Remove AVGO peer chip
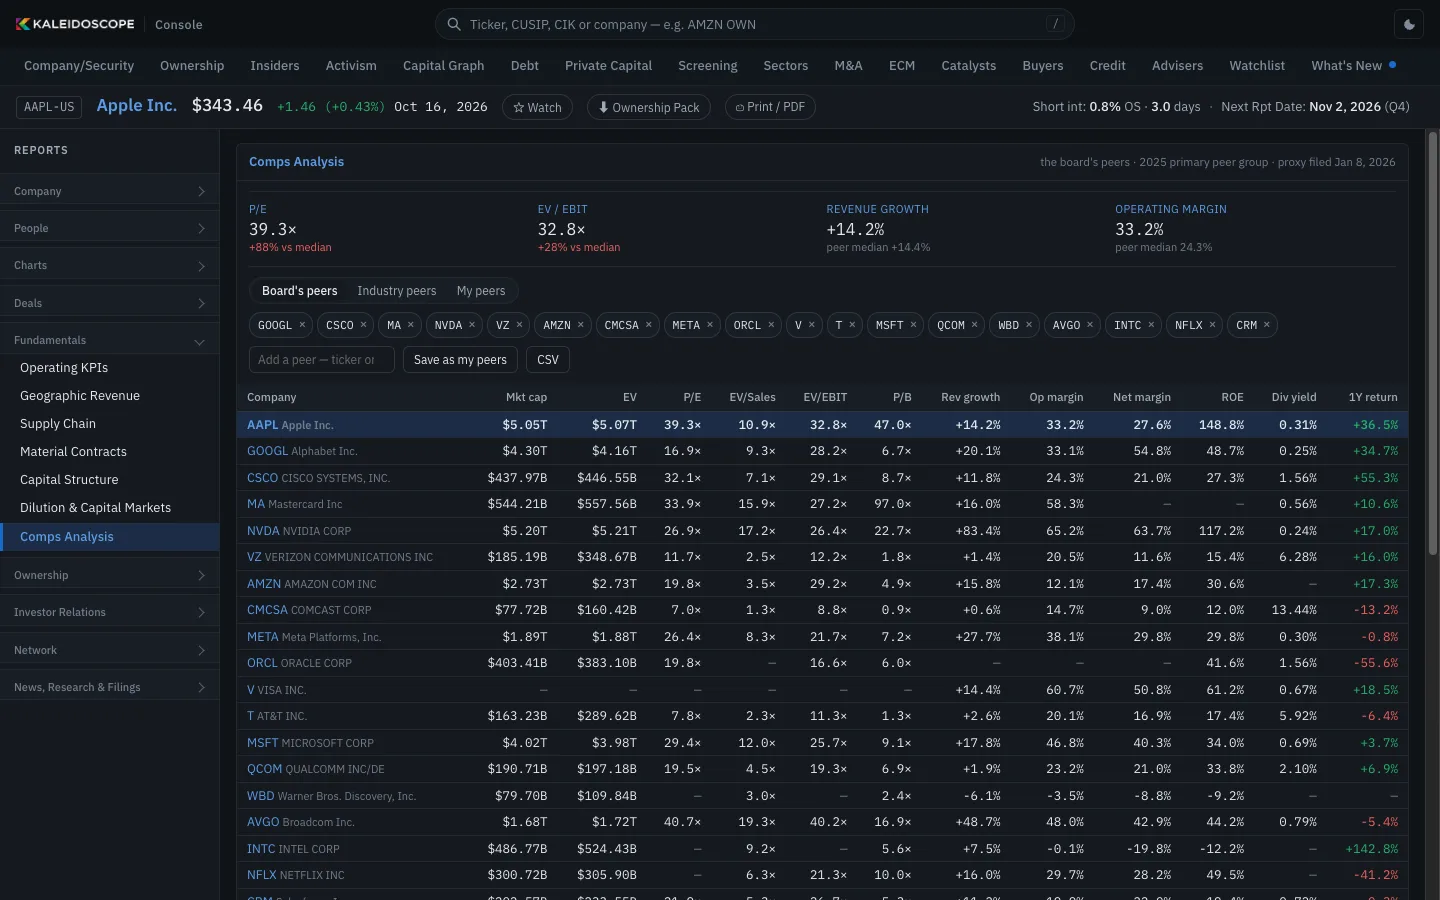This screenshot has width=1440, height=900. coord(1090,325)
